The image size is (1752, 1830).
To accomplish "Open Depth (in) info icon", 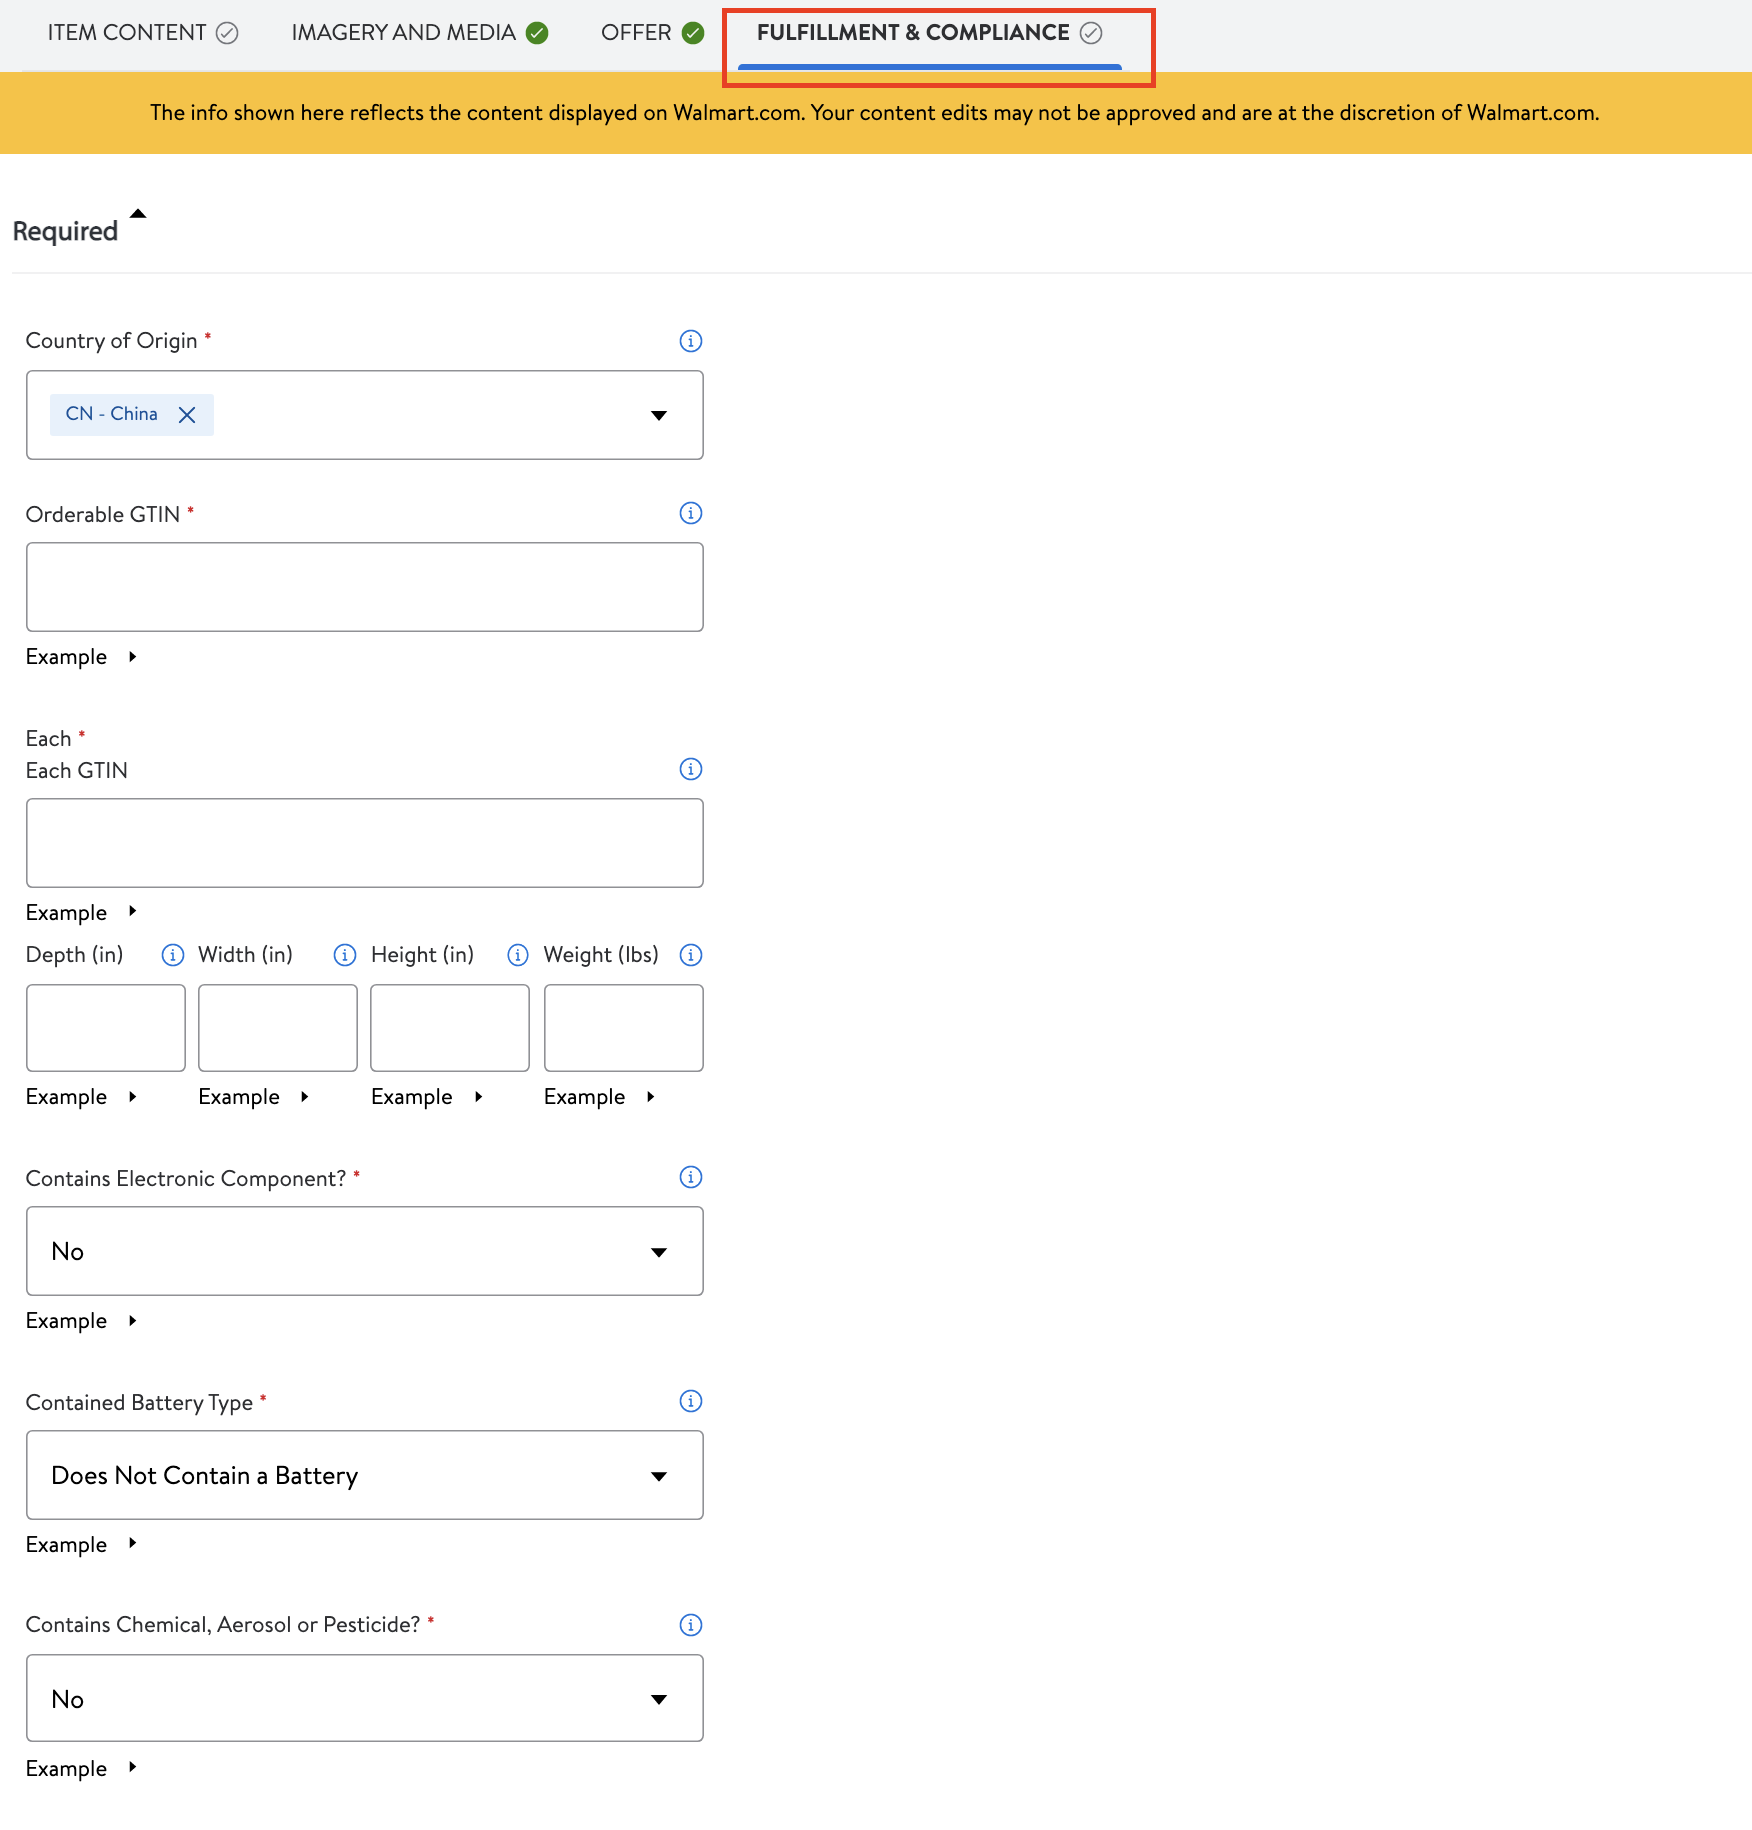I will 172,955.
